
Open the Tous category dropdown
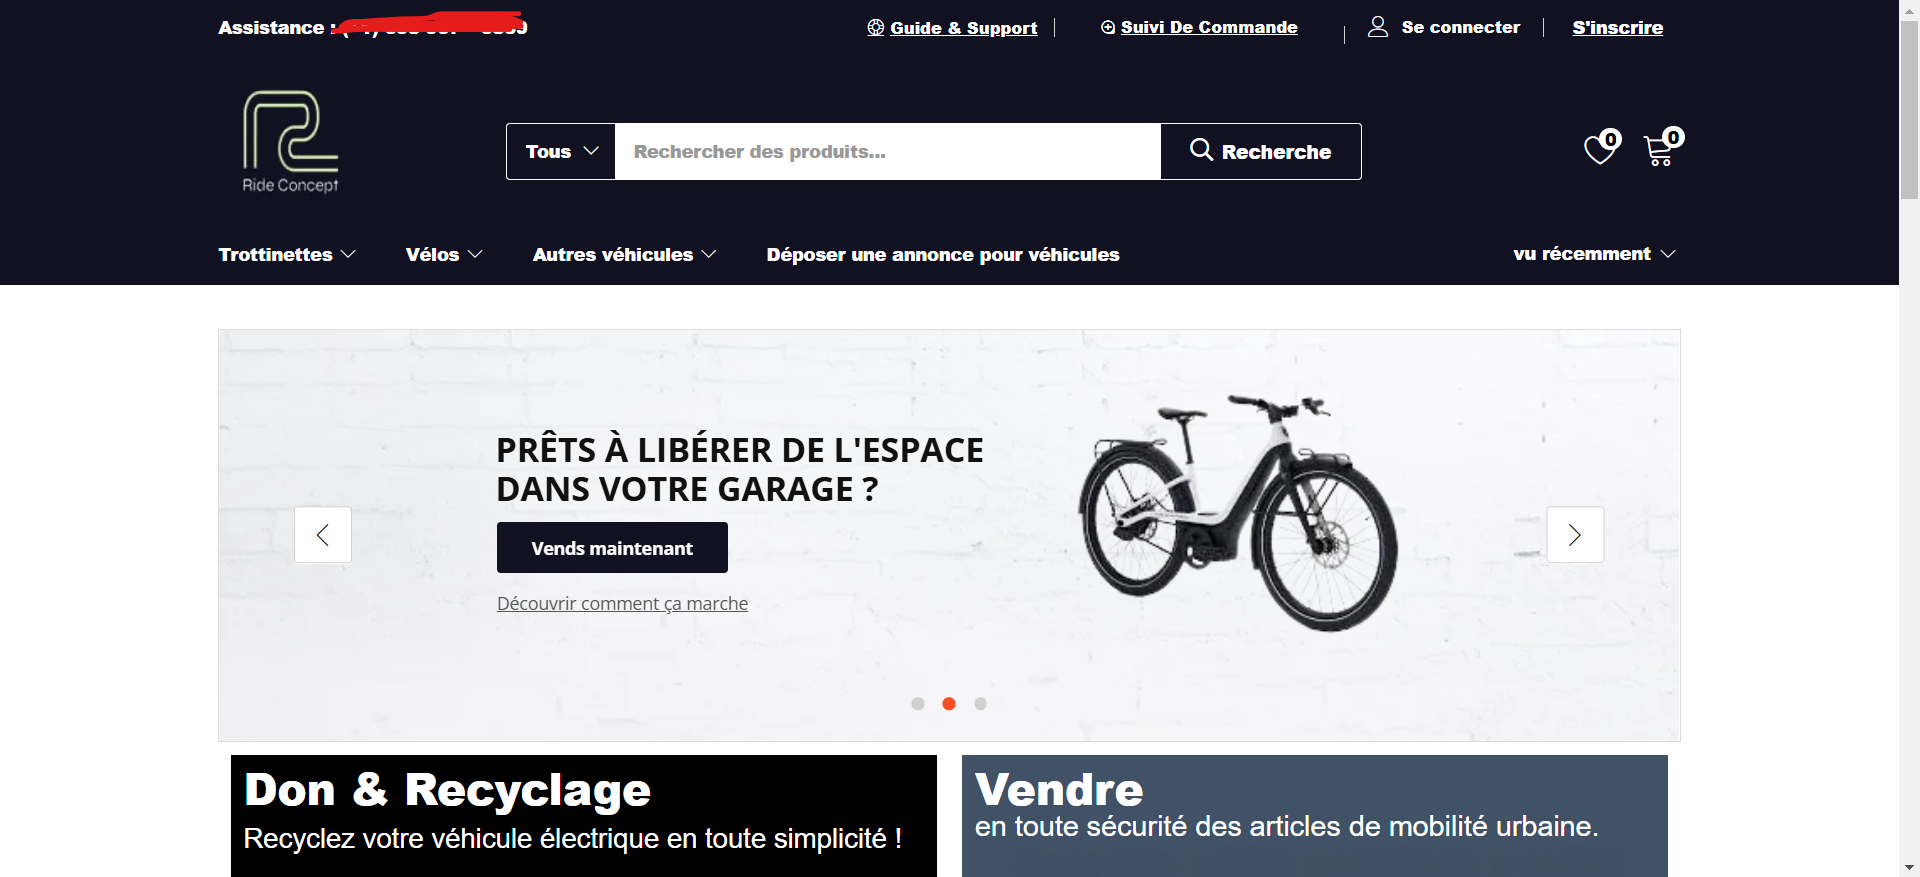pyautogui.click(x=561, y=152)
